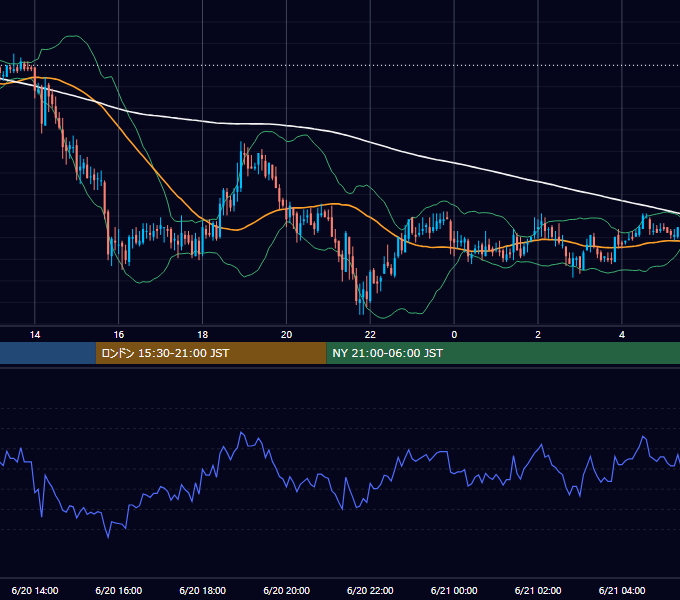Click the 6/20 16:00 time label
680x600 pixels.
point(118,590)
